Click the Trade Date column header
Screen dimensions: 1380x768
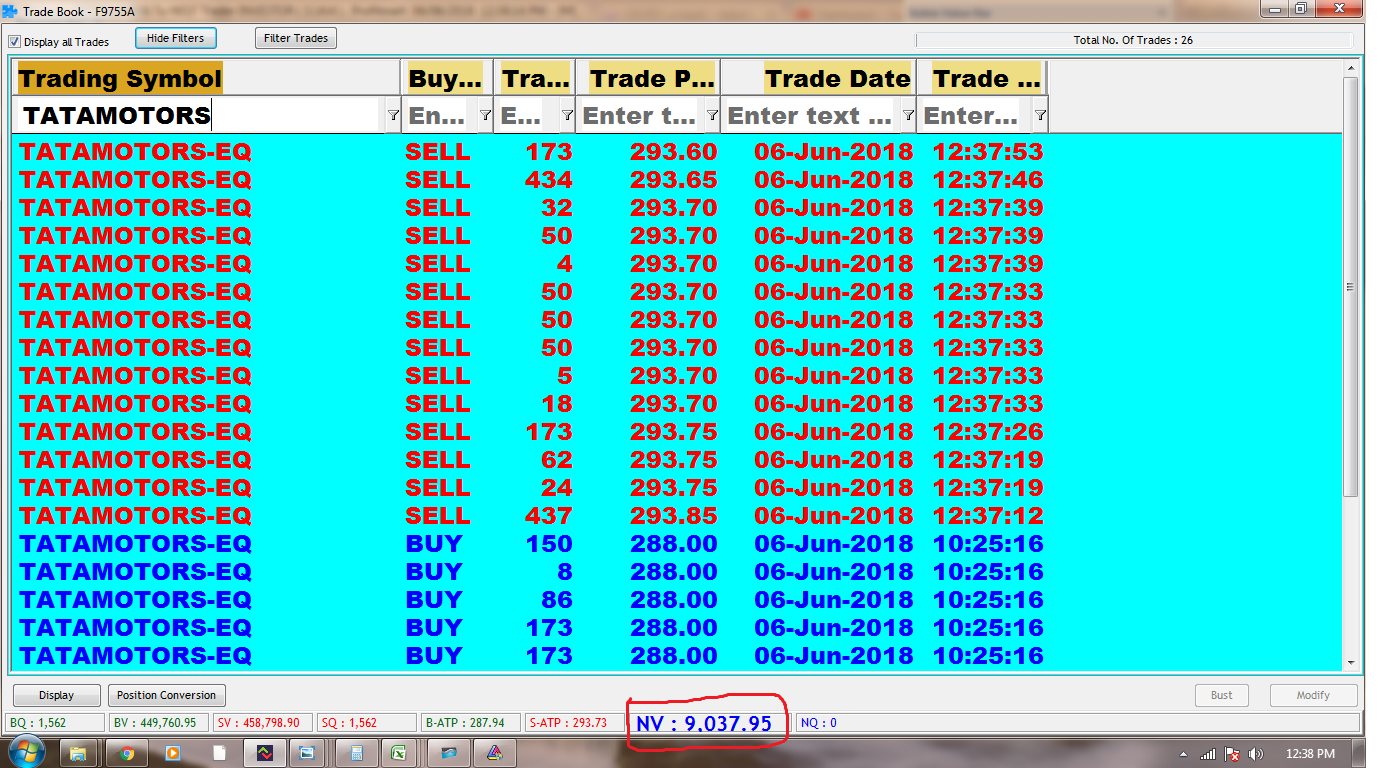pyautogui.click(x=819, y=78)
